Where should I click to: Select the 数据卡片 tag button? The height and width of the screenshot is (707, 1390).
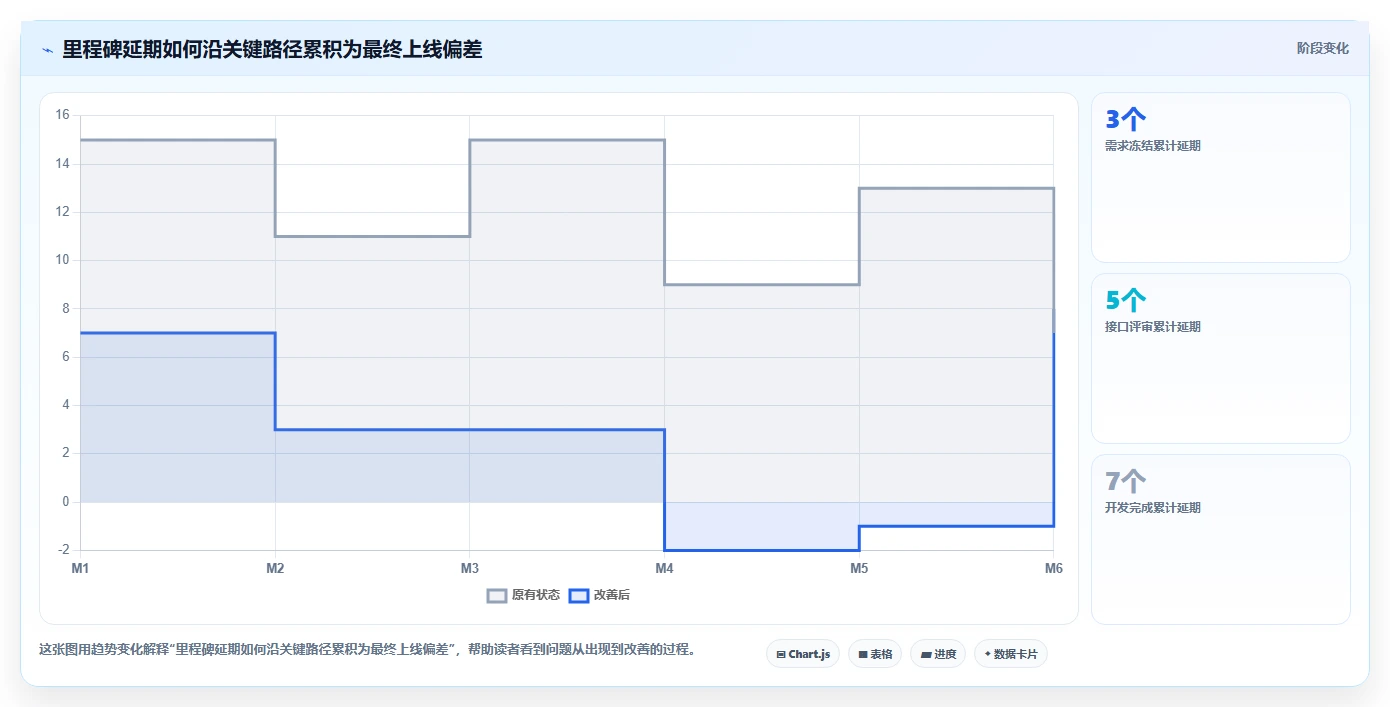[x=1010, y=654]
